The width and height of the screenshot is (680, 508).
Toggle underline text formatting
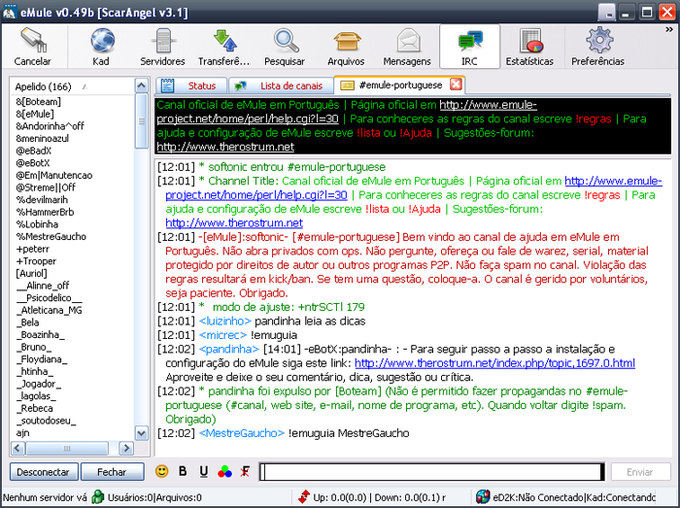pos(203,472)
